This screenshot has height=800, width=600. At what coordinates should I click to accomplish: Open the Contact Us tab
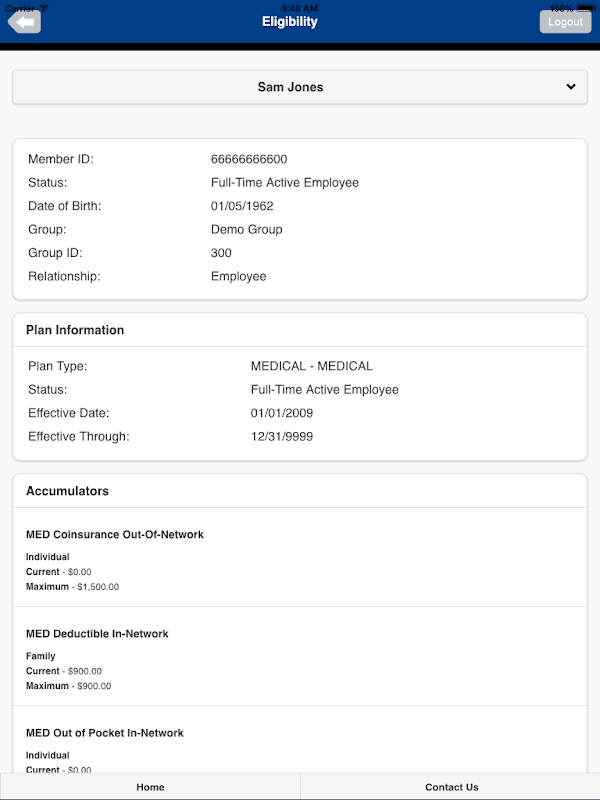(x=451, y=787)
